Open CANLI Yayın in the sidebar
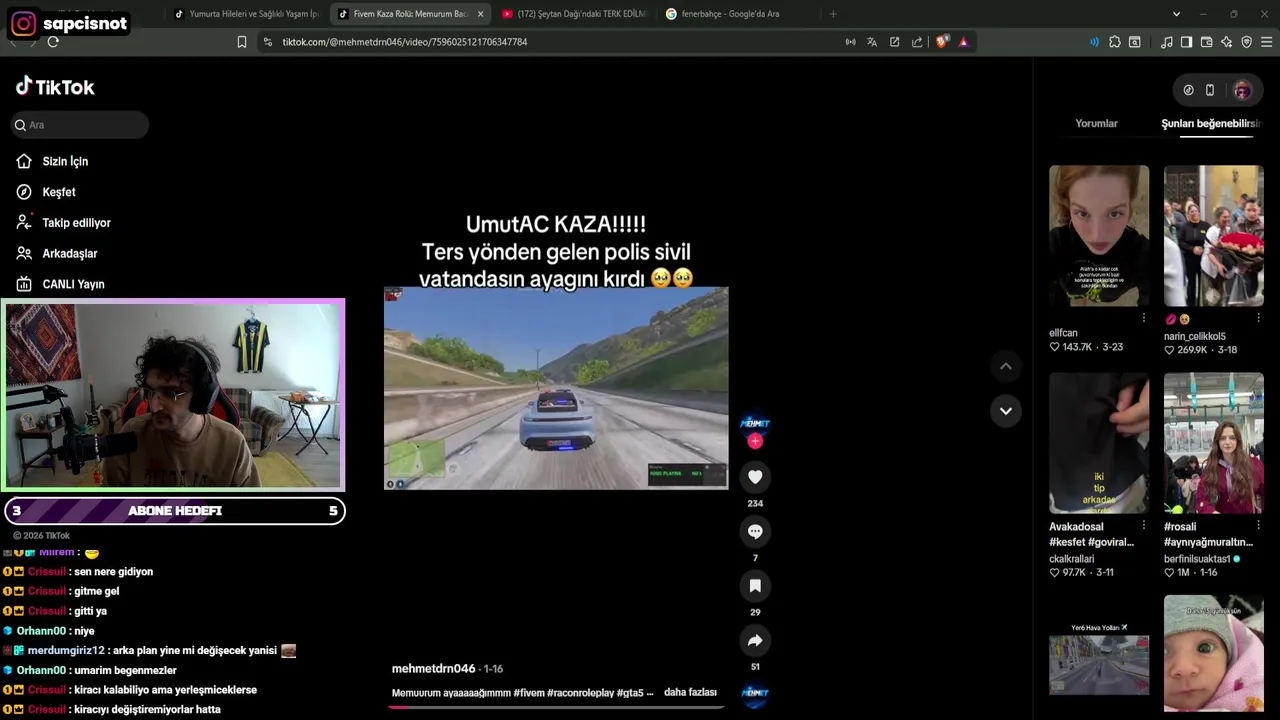 [73, 284]
